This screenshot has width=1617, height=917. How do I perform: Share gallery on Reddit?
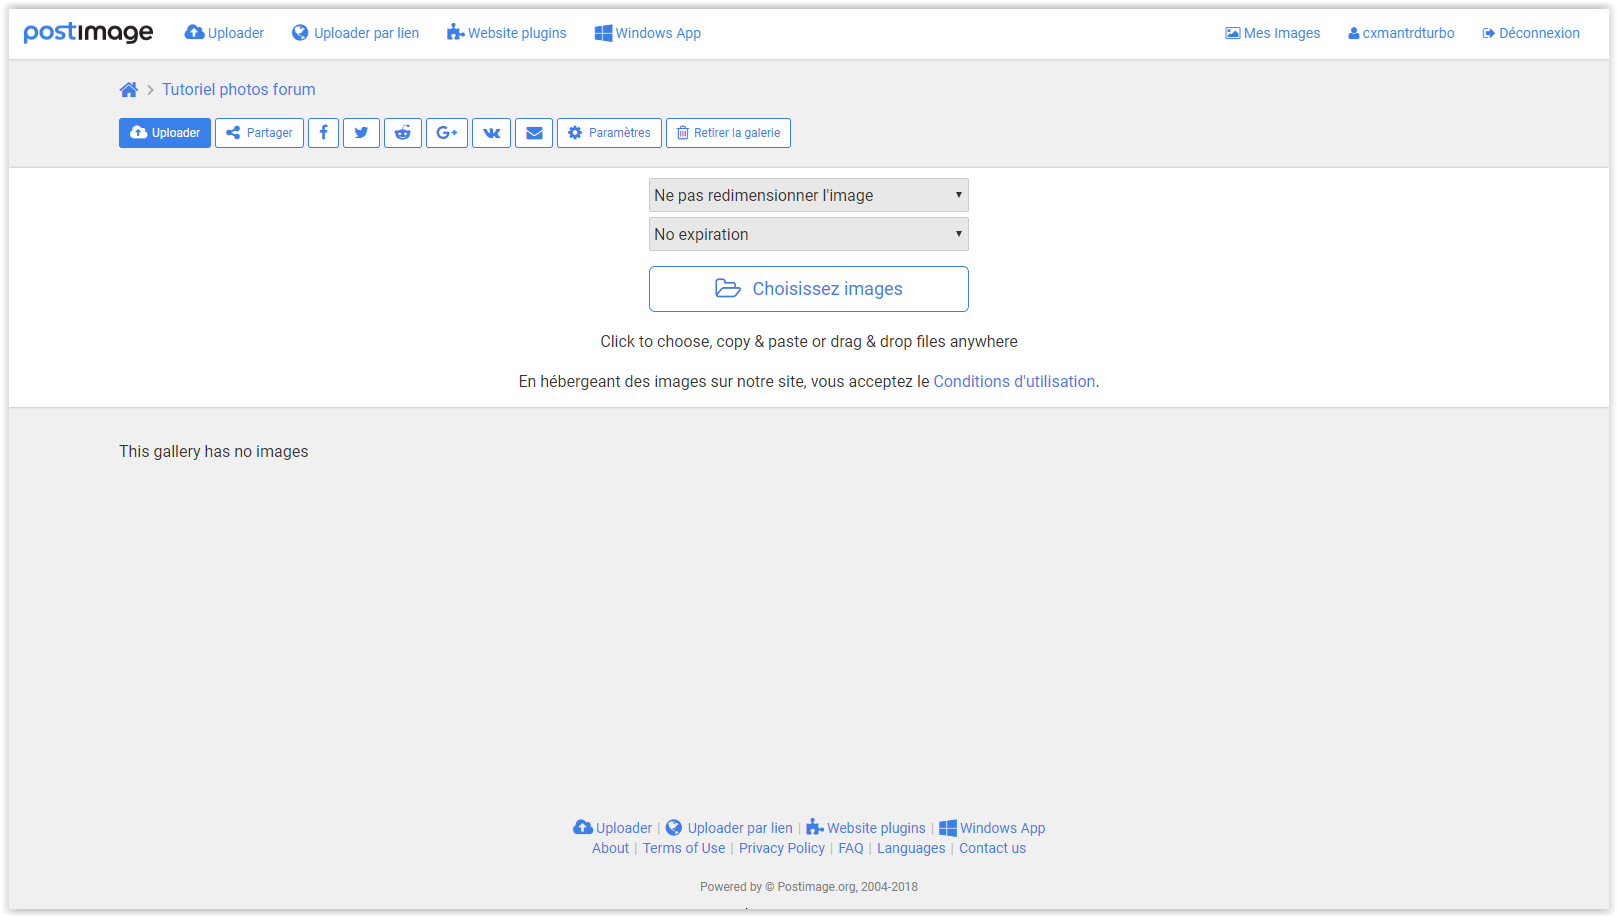(x=403, y=133)
